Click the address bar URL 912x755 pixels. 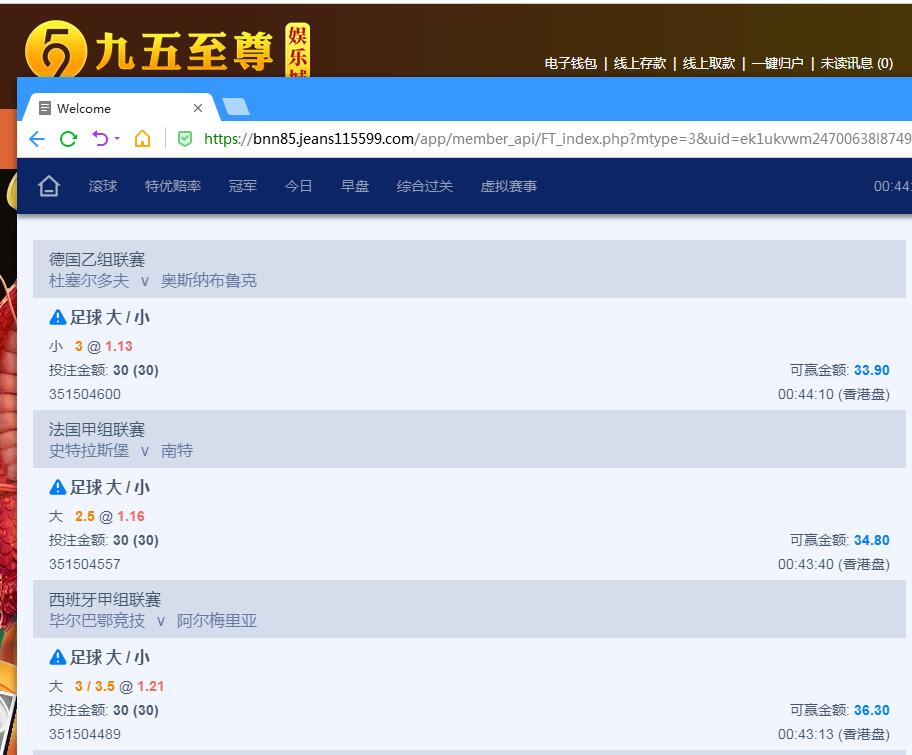click(557, 139)
